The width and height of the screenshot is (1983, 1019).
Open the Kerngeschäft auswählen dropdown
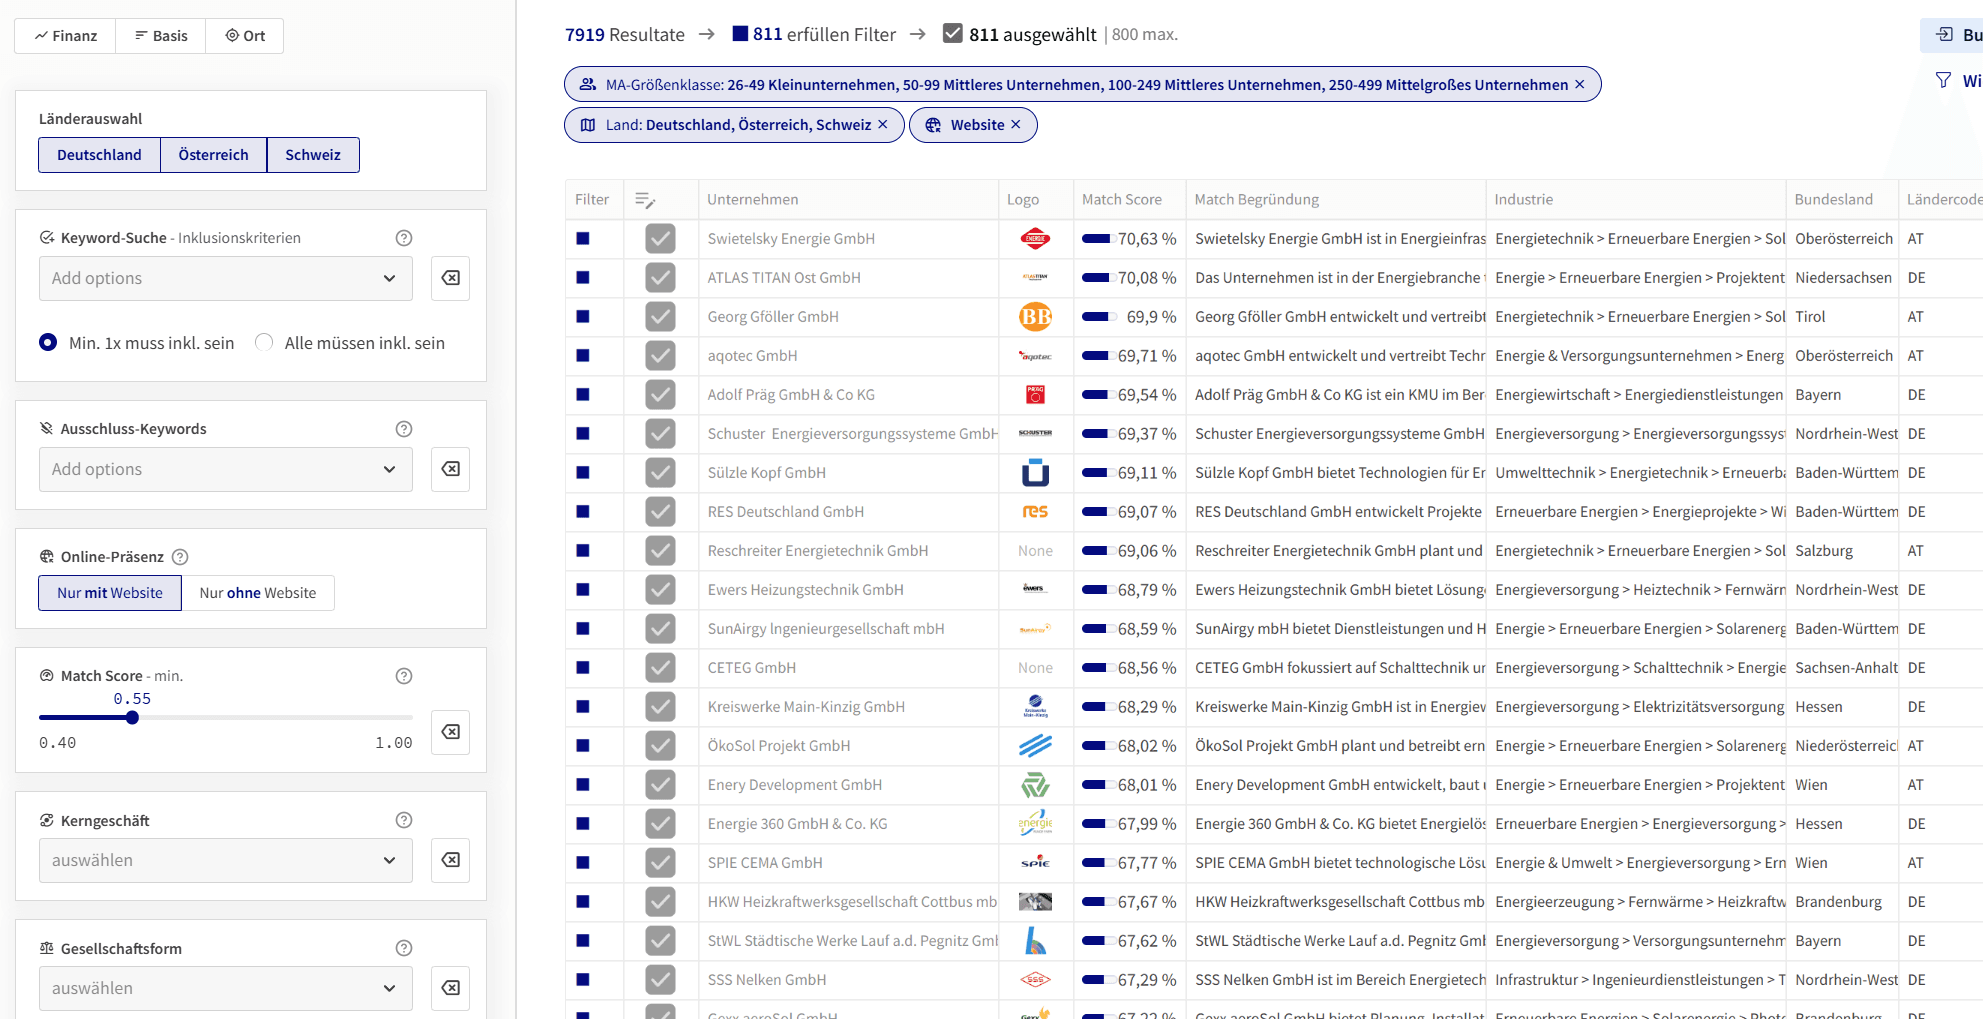pos(226,860)
